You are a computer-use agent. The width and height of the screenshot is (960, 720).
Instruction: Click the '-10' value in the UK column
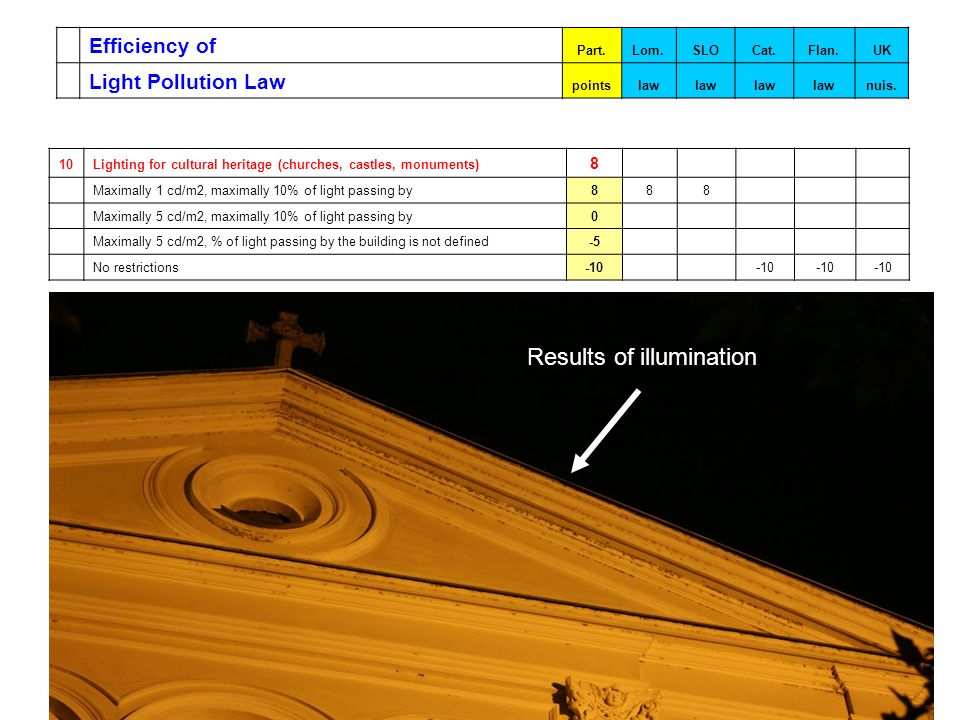pyautogui.click(x=882, y=268)
